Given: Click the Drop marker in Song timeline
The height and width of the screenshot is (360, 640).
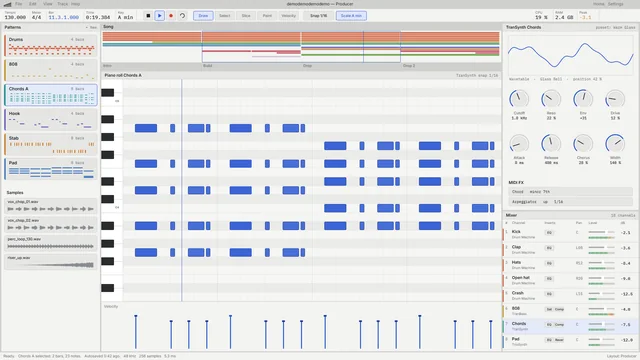Looking at the screenshot, I should (x=307, y=66).
